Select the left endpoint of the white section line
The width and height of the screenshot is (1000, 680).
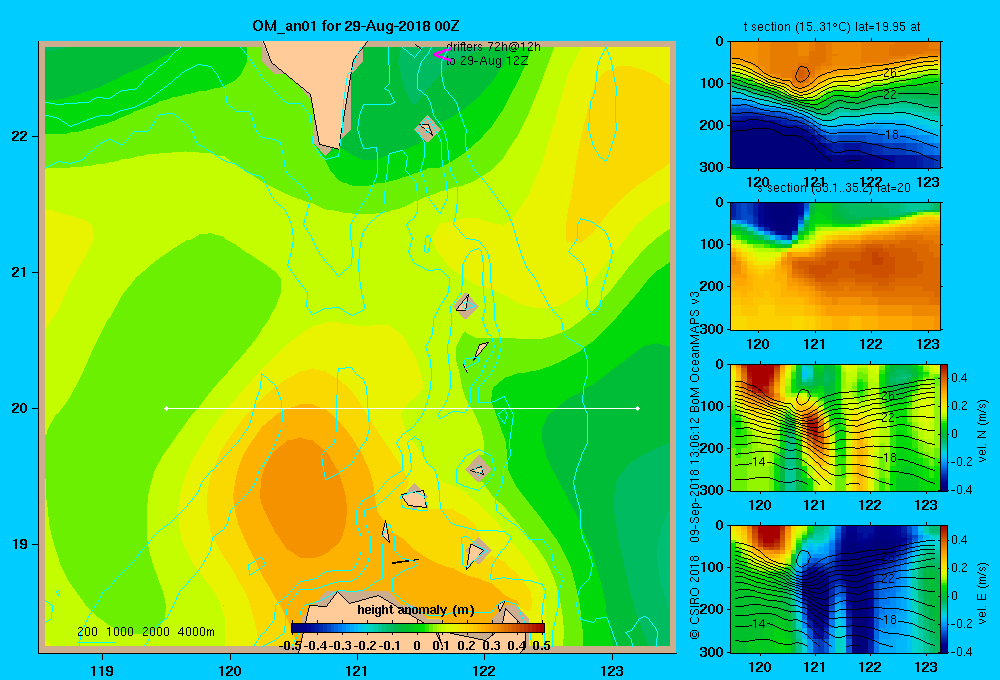[166, 408]
